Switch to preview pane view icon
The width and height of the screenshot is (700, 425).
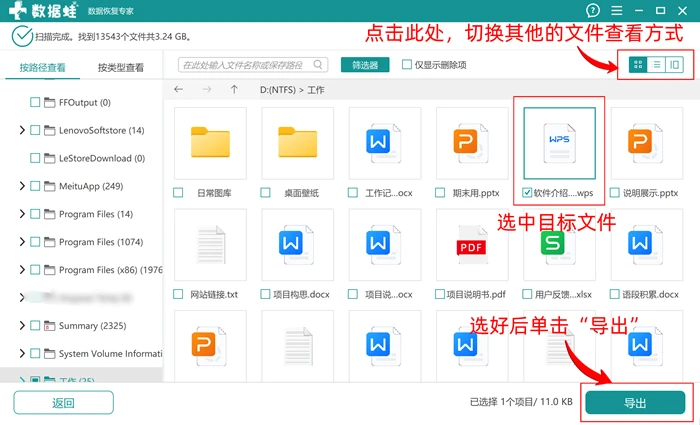coord(675,65)
